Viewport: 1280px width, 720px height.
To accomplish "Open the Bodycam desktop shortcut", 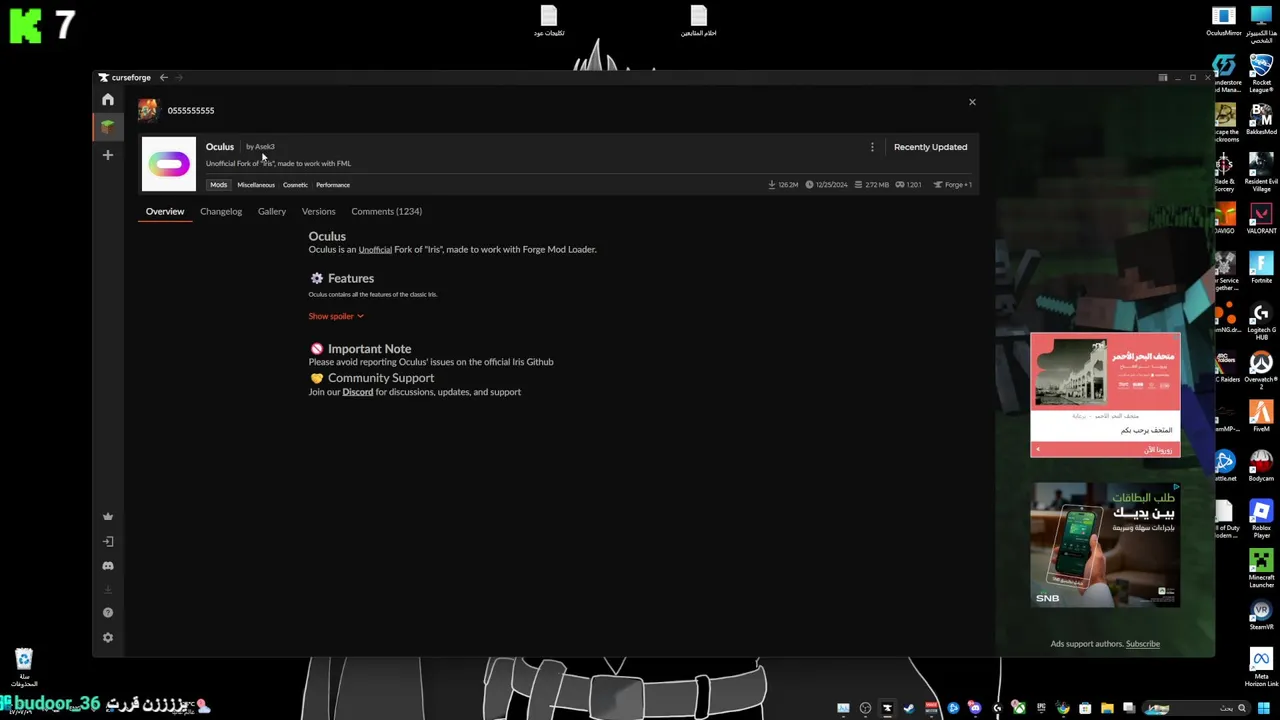I will pyautogui.click(x=1261, y=465).
